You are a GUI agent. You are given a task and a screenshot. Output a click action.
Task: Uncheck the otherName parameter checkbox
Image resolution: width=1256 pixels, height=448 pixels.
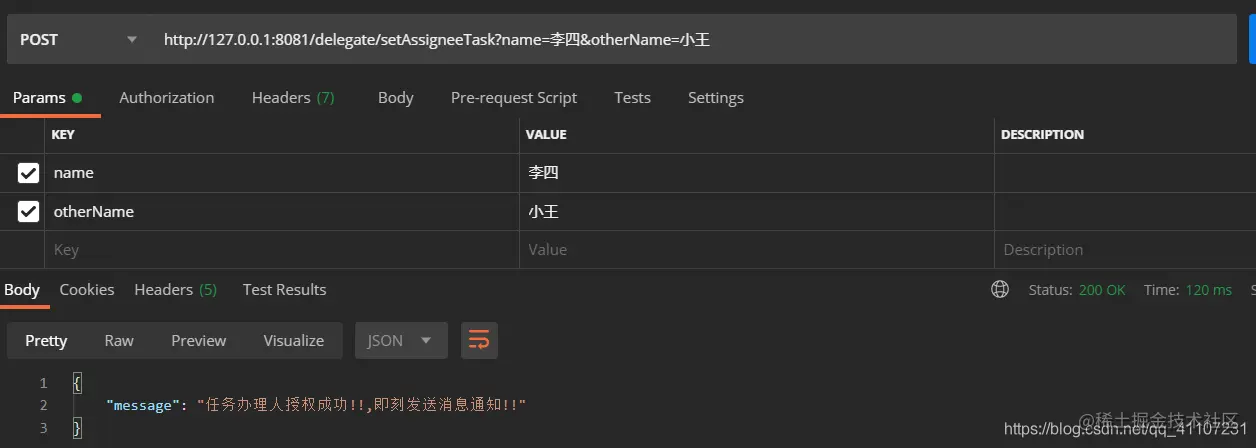pyautogui.click(x=28, y=212)
